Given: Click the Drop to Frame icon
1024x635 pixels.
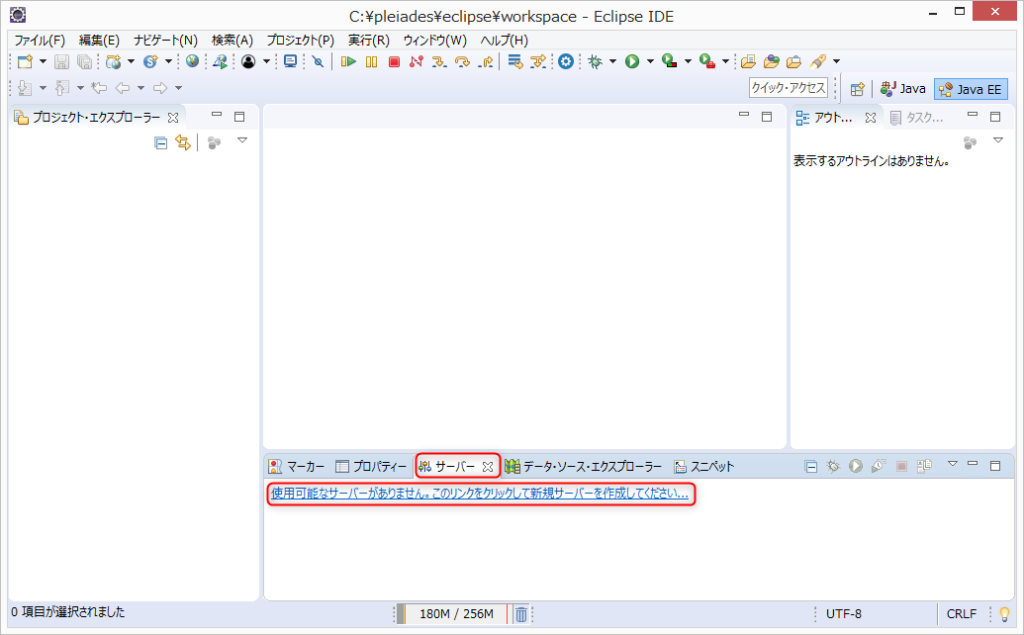Looking at the screenshot, I should click(515, 61).
